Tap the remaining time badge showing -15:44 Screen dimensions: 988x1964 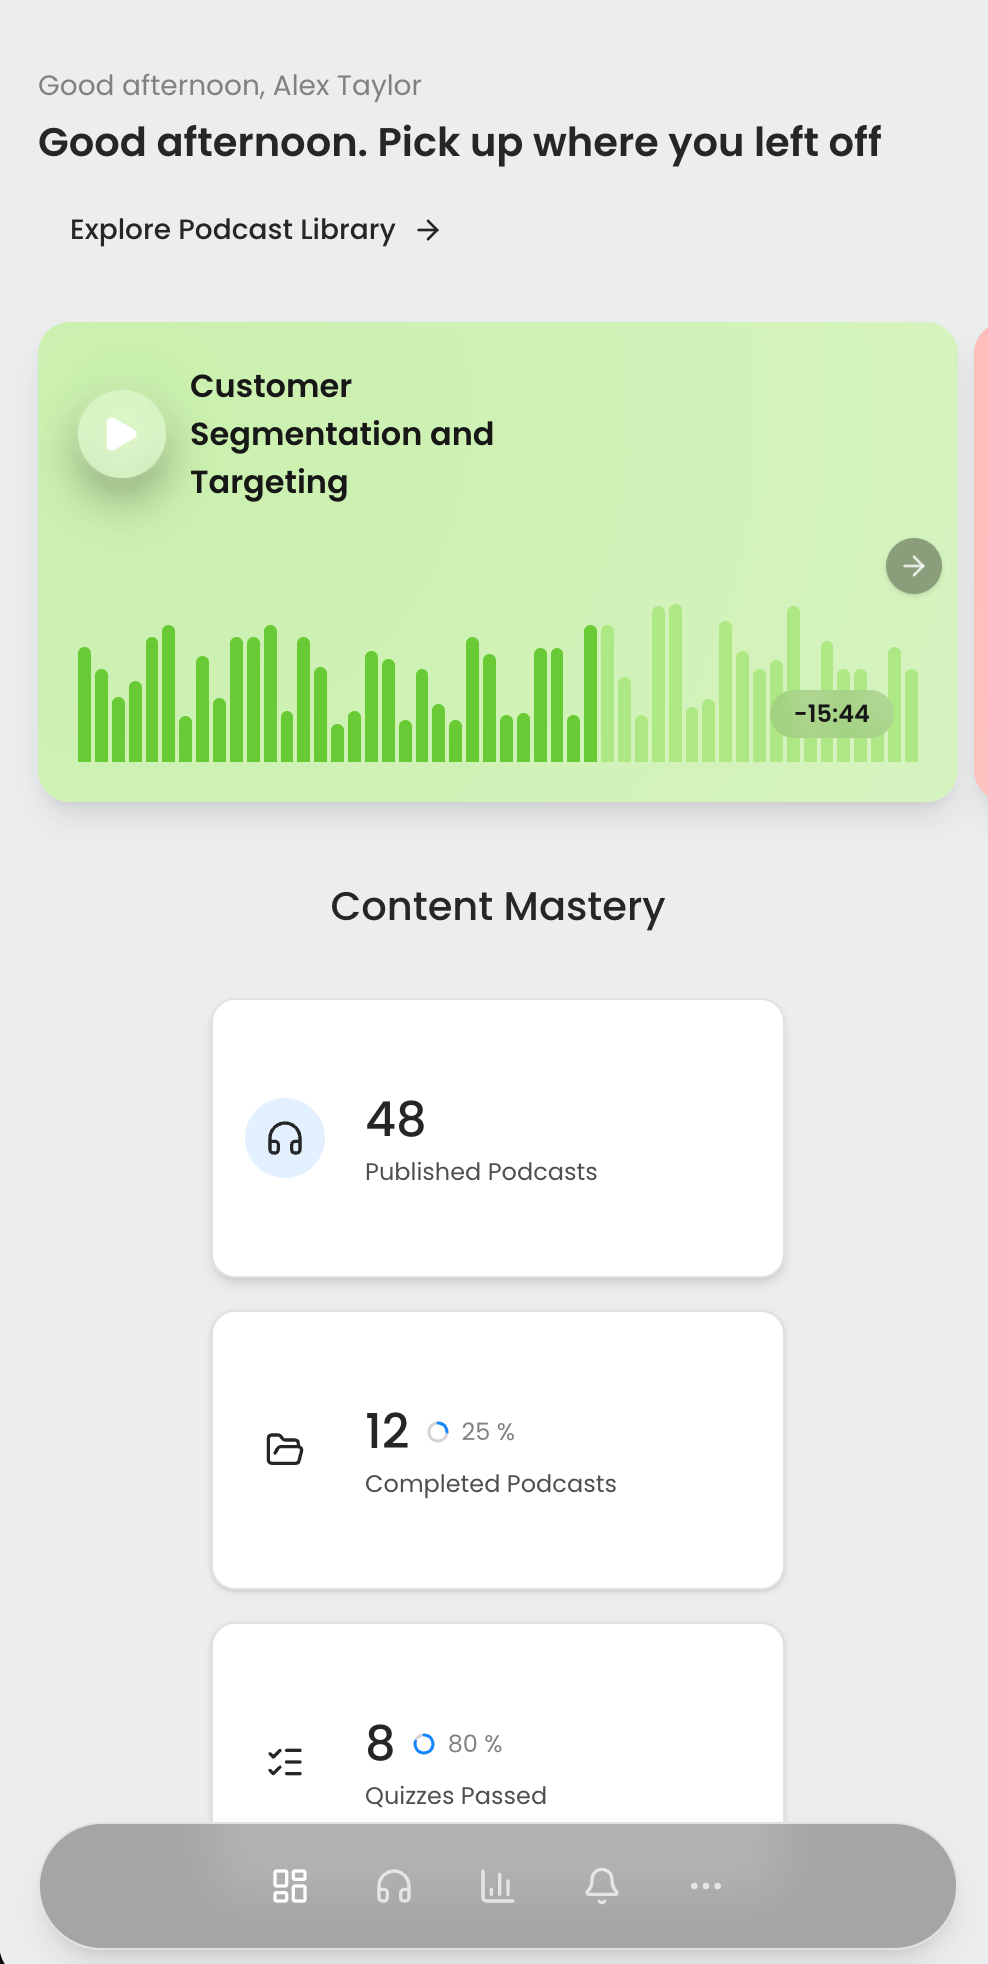point(831,713)
